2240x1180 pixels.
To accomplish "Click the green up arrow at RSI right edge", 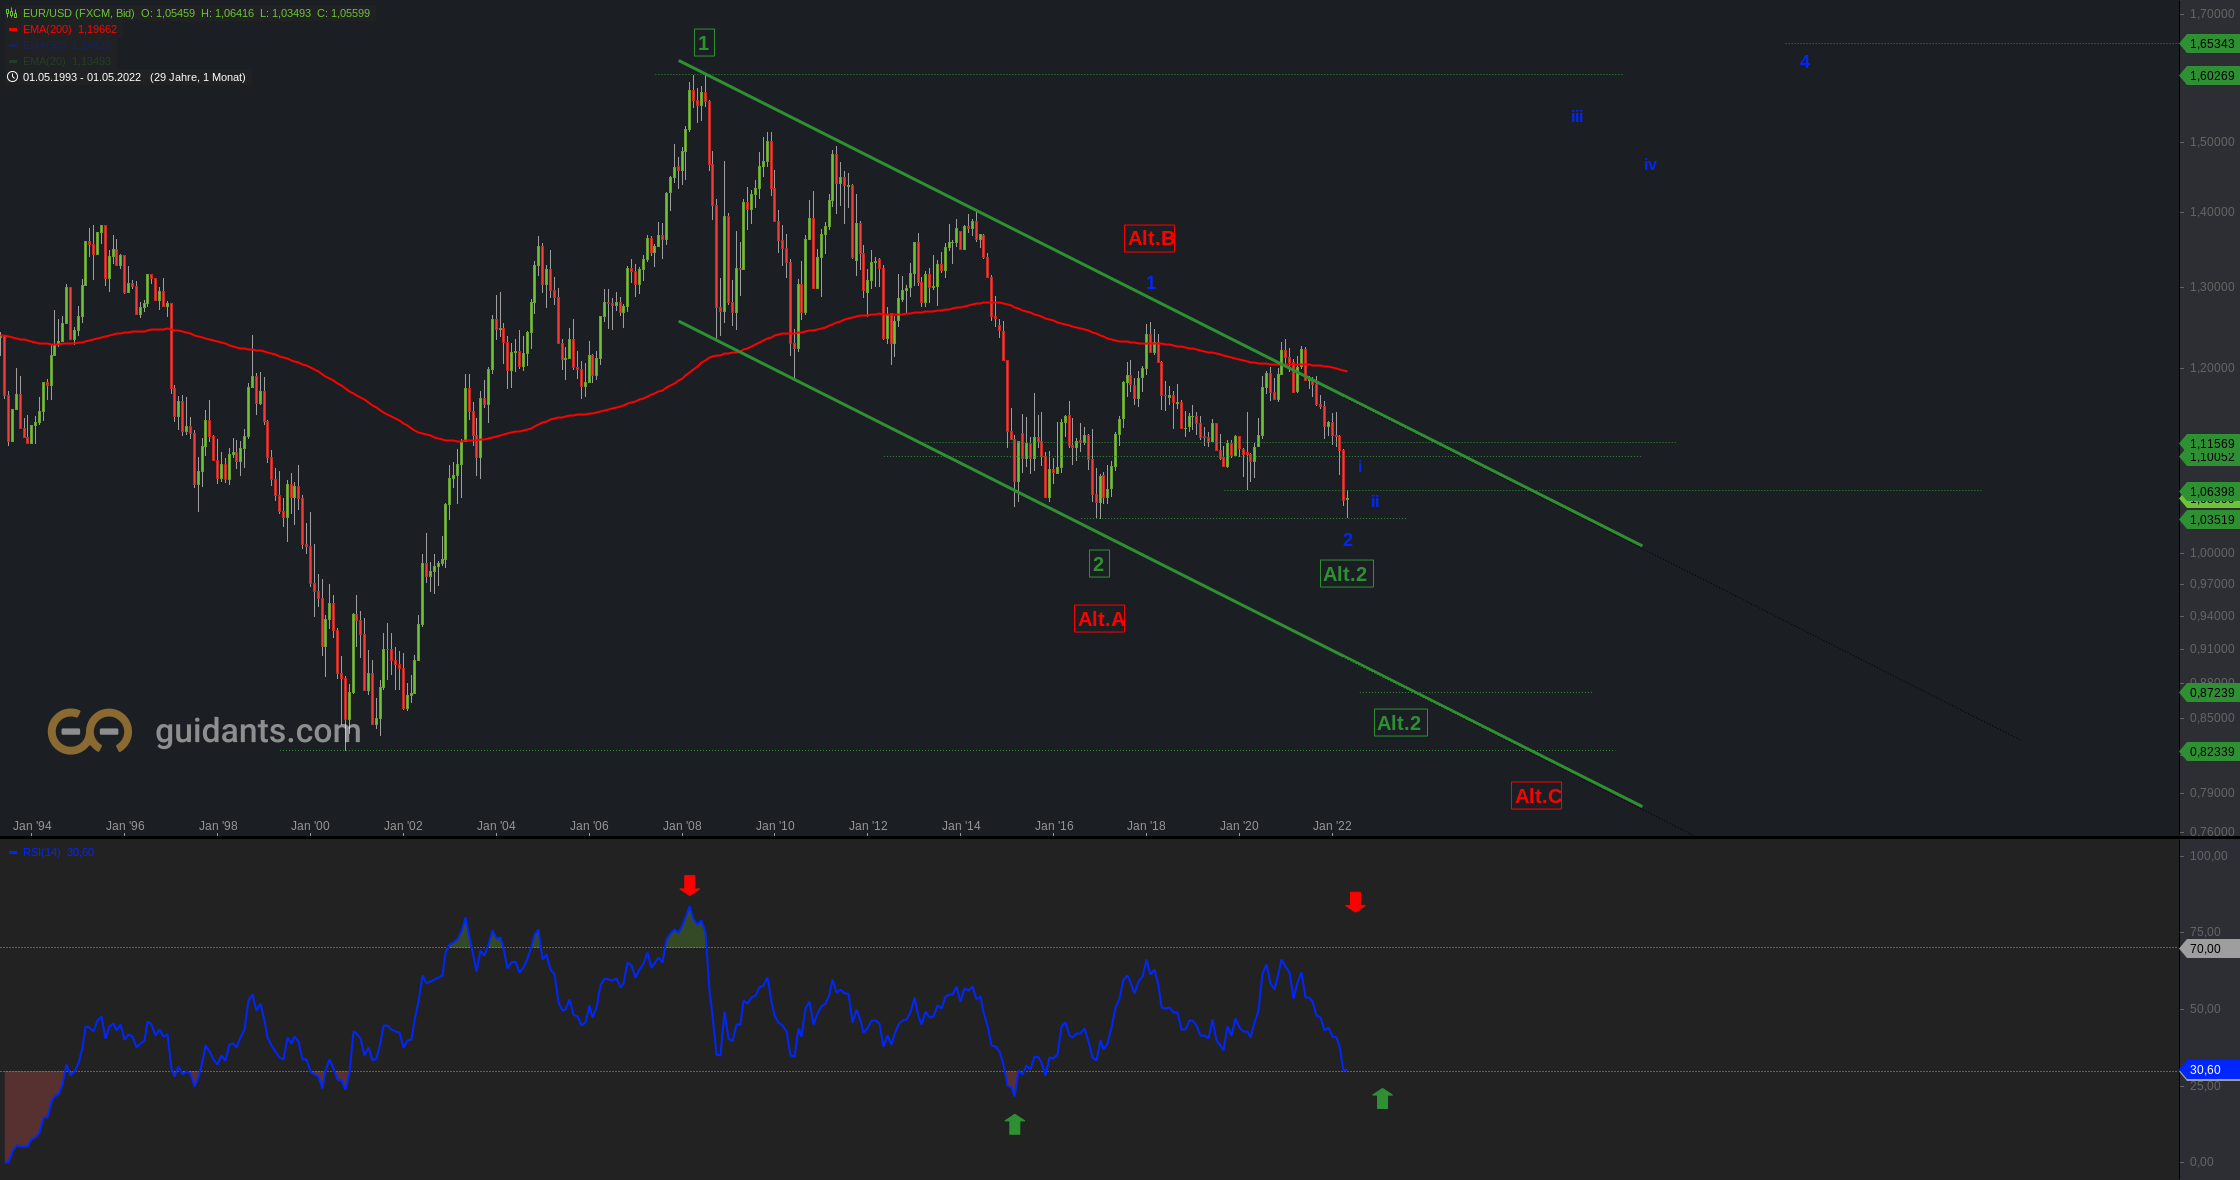I will [x=1382, y=1099].
